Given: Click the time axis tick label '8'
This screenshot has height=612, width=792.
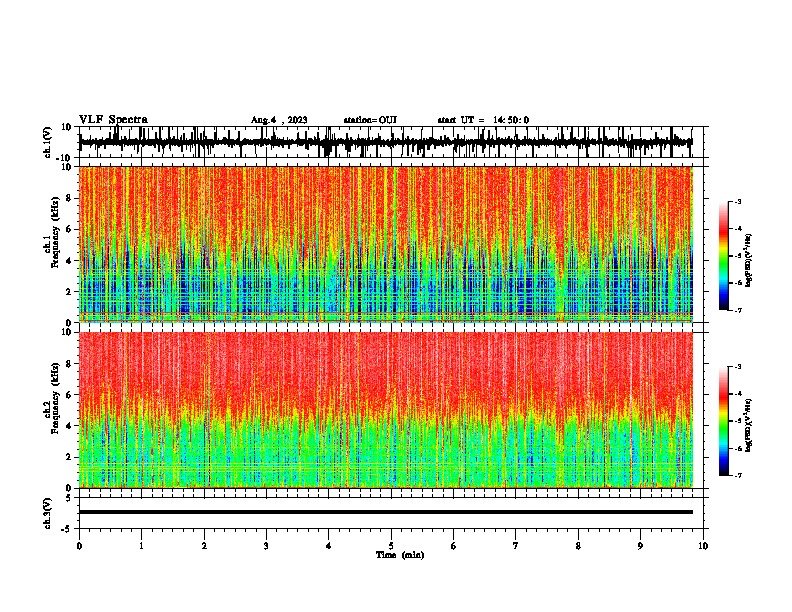Looking at the screenshot, I should point(578,546).
